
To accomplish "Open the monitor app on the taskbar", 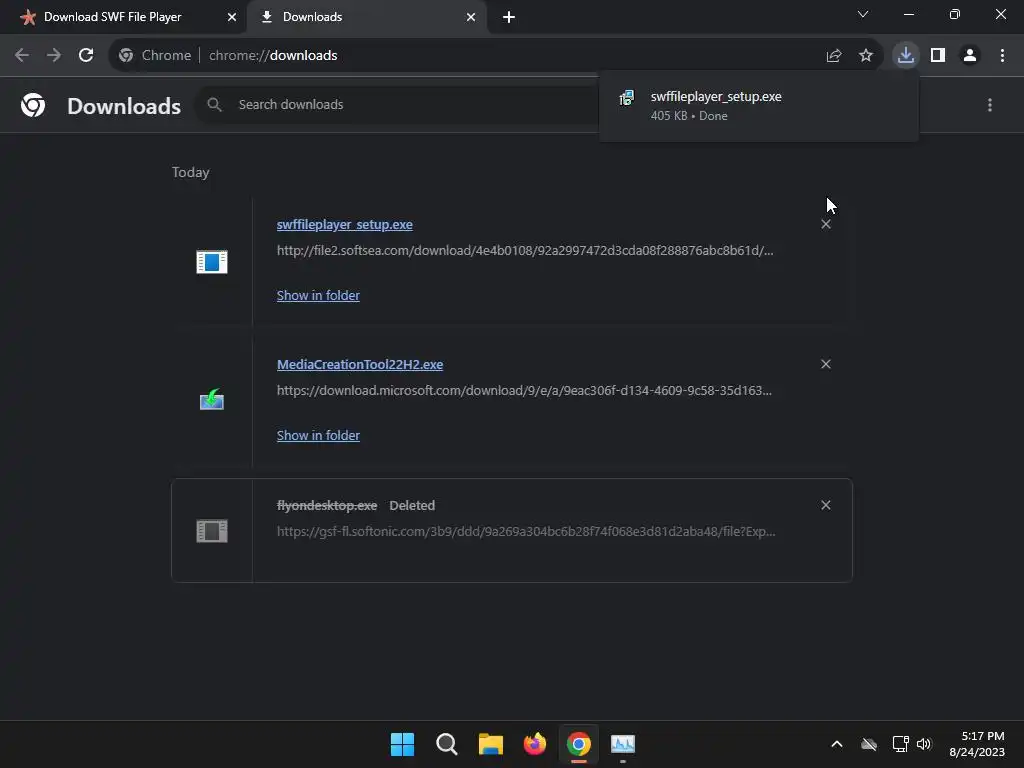I will pos(623,744).
